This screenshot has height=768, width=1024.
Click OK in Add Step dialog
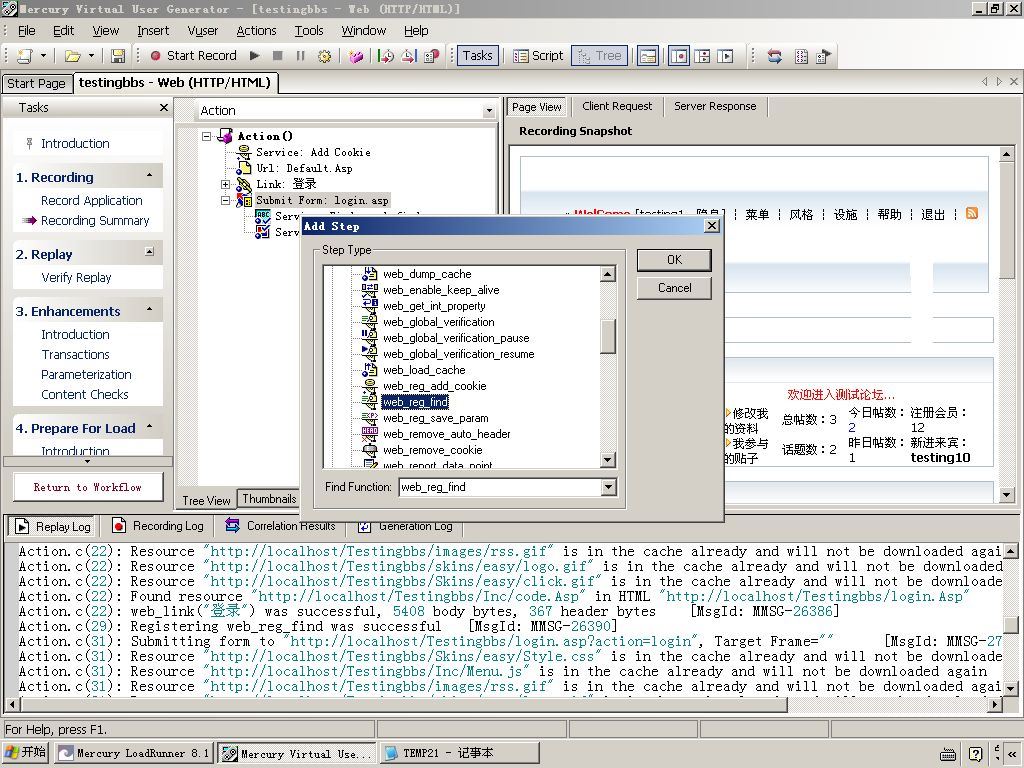tap(674, 260)
